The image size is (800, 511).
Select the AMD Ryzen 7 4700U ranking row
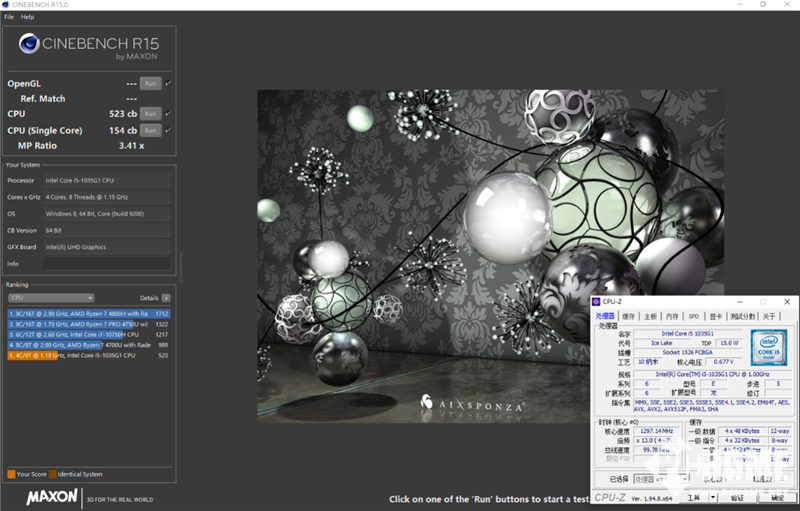[89, 345]
